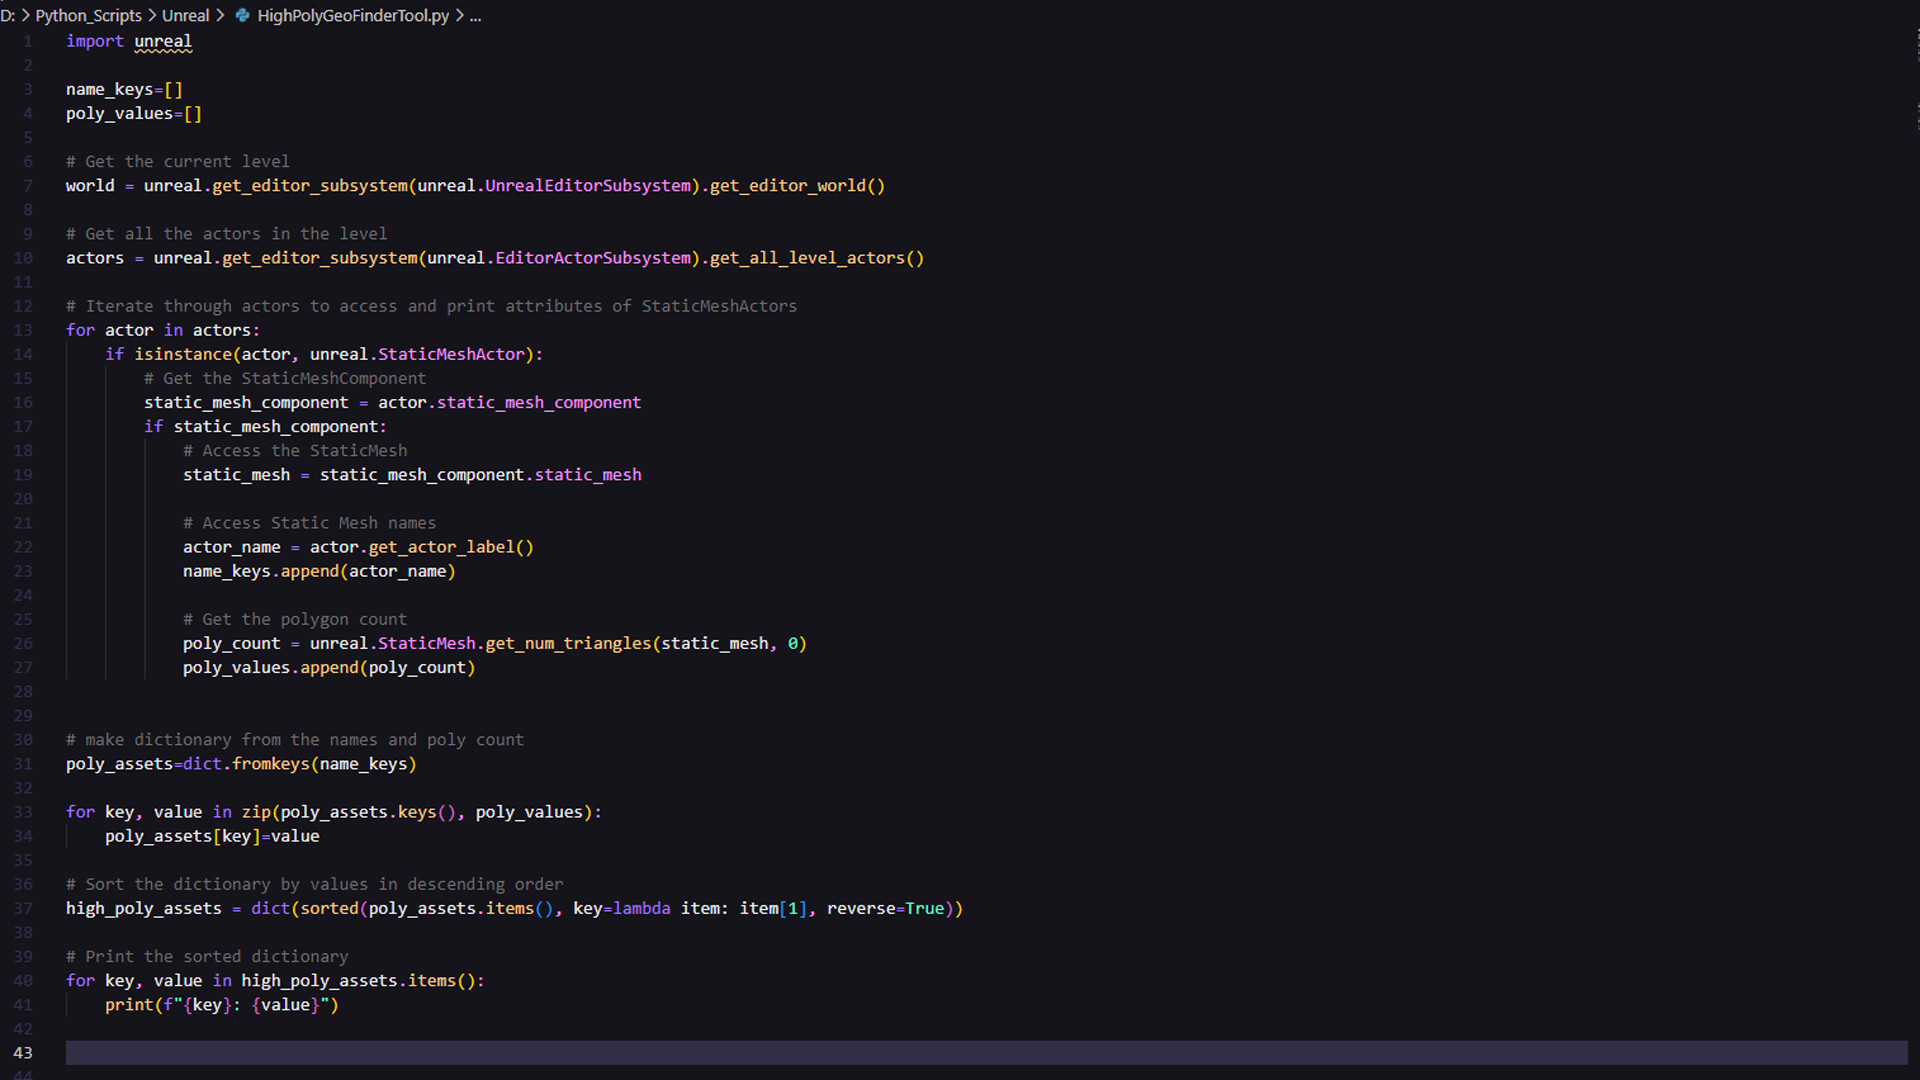
Task: Click 'world' variable on line 7
Action: (90, 185)
